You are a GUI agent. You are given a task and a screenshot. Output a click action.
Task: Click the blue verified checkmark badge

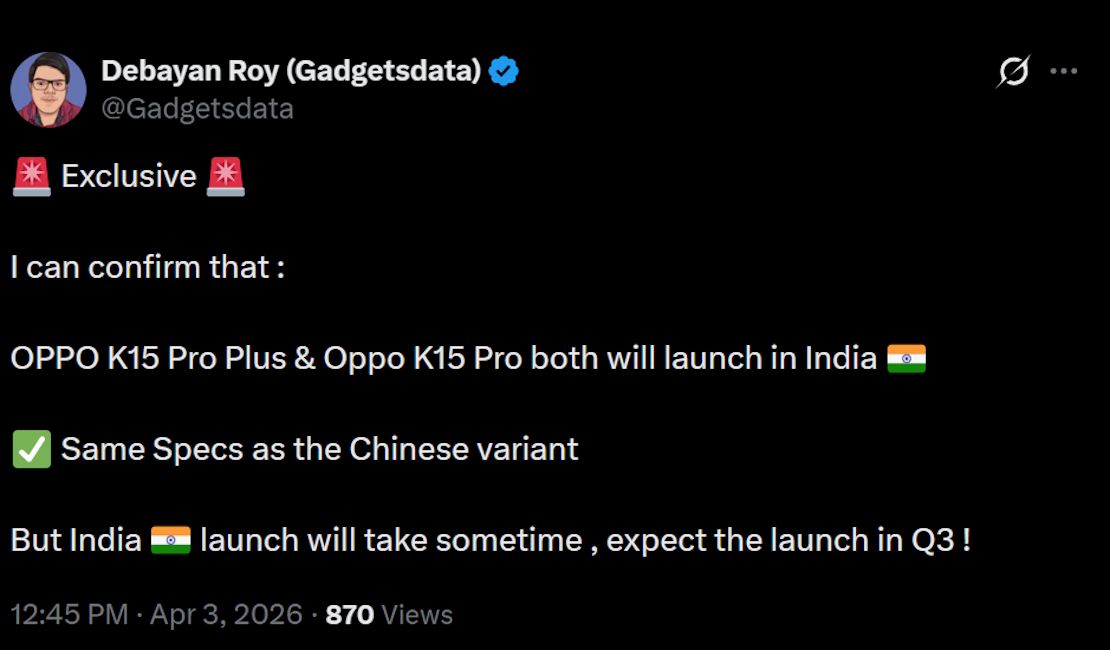tap(502, 69)
